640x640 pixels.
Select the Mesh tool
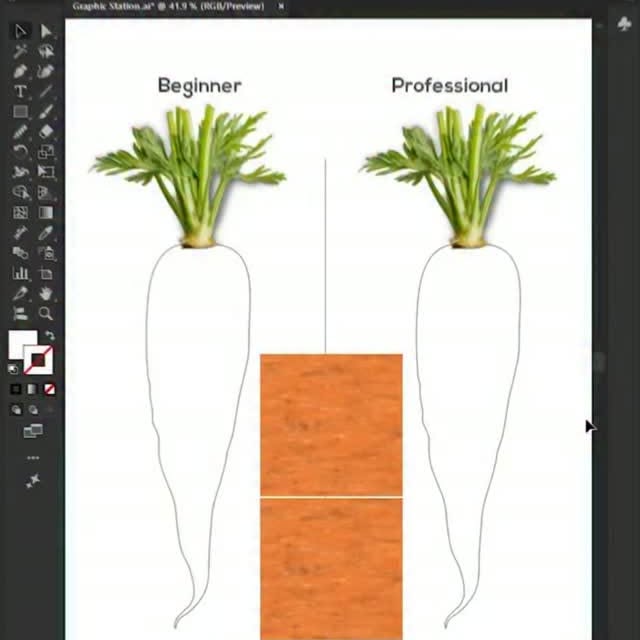click(20, 213)
